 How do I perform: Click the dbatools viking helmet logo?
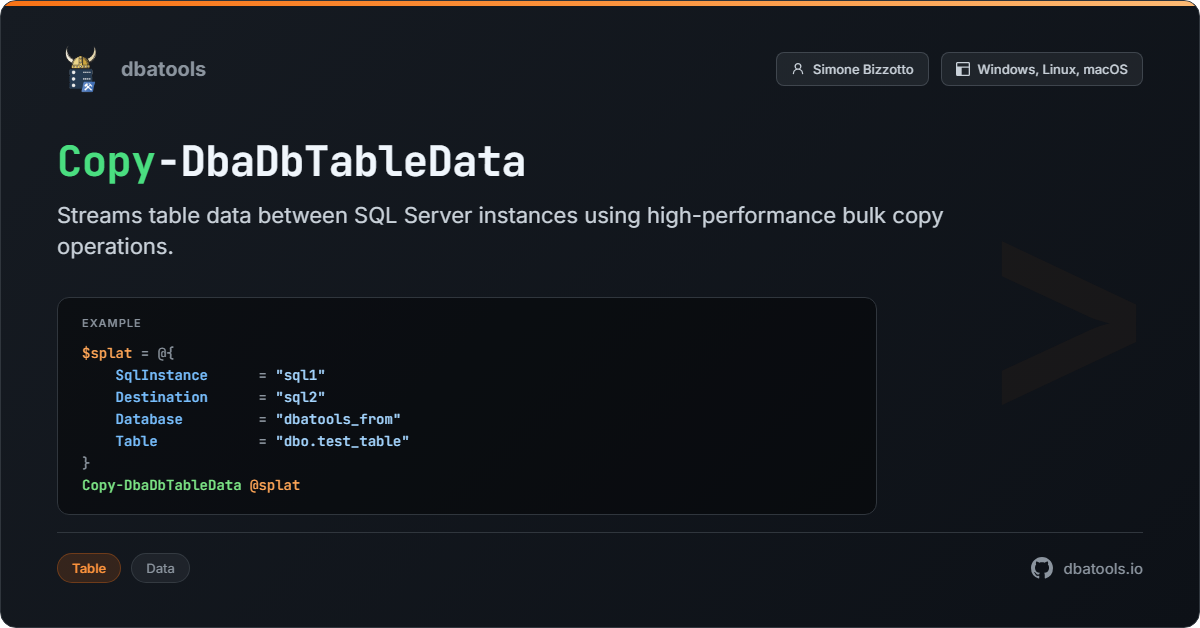(x=80, y=69)
